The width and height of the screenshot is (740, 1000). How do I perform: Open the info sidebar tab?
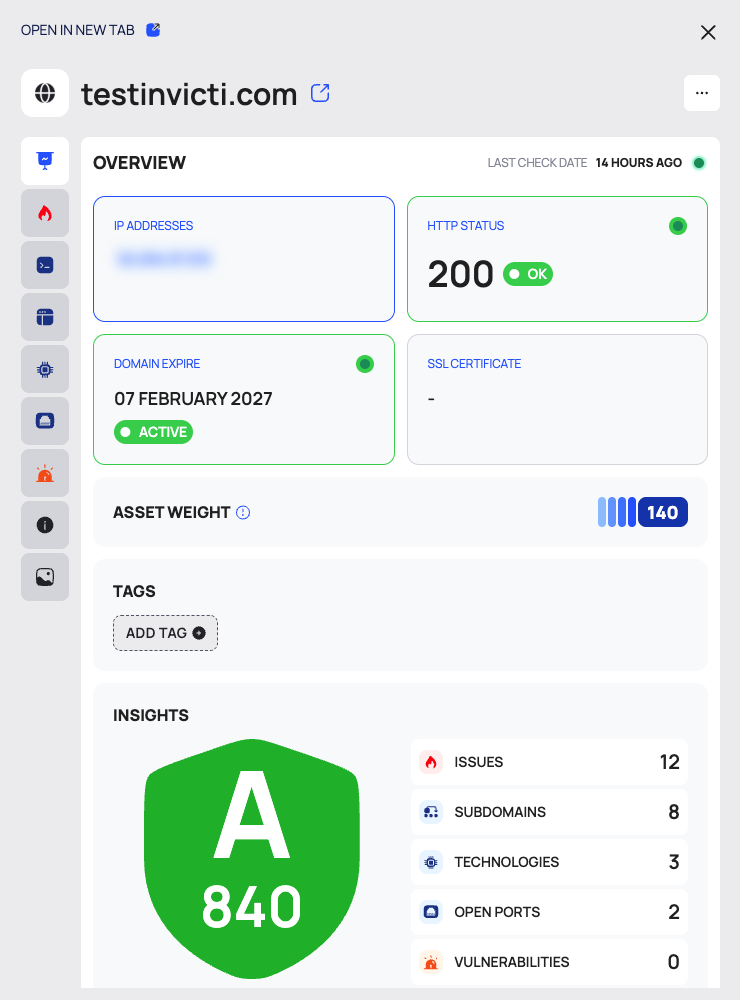coord(45,525)
